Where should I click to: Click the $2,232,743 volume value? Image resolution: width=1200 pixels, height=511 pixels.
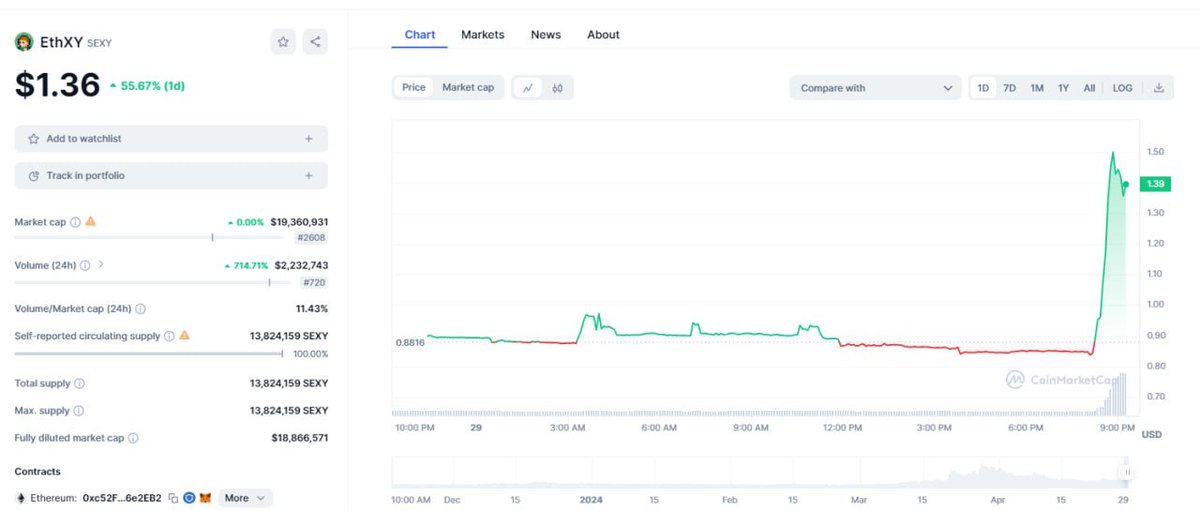(301, 266)
